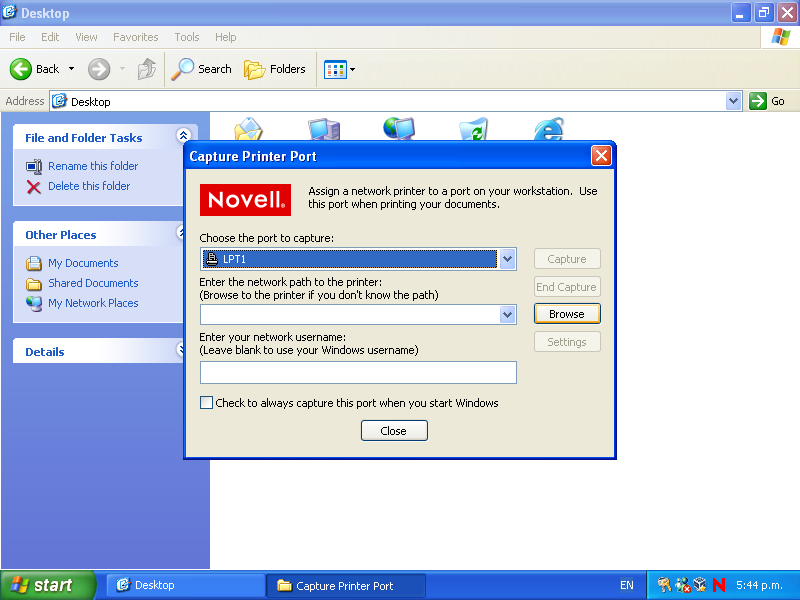Click the Shared Documents folder icon
The height and width of the screenshot is (600, 800).
coord(34,284)
